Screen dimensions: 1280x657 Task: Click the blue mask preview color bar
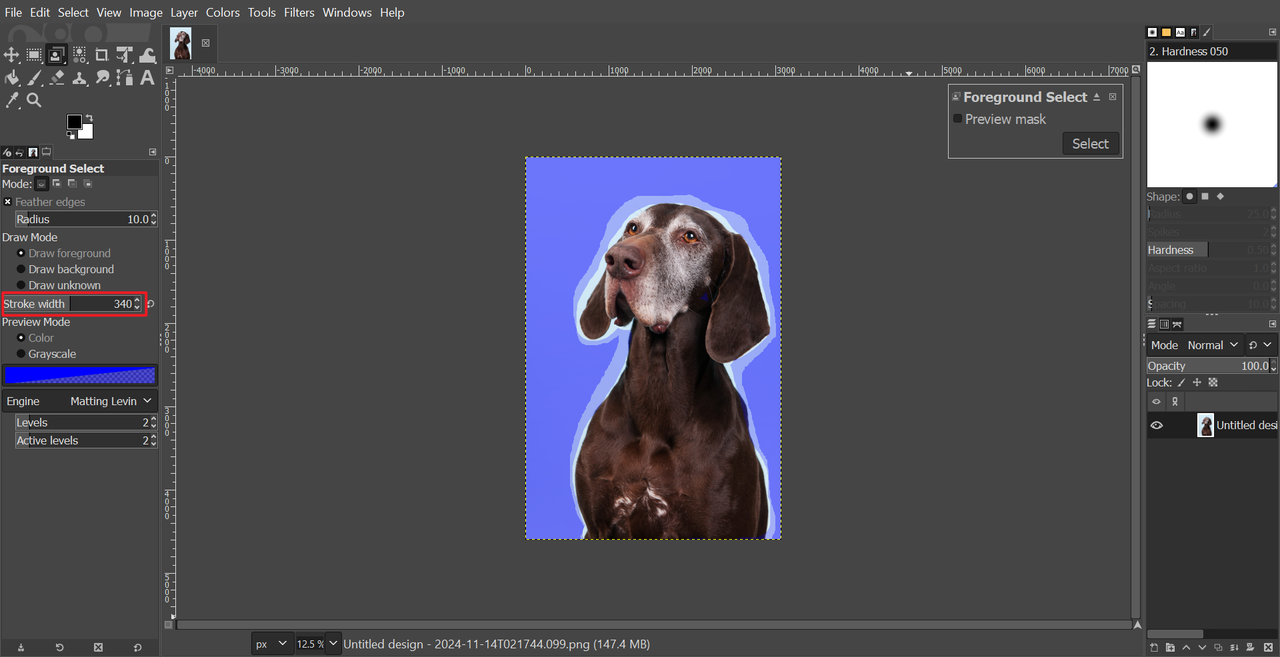point(80,375)
